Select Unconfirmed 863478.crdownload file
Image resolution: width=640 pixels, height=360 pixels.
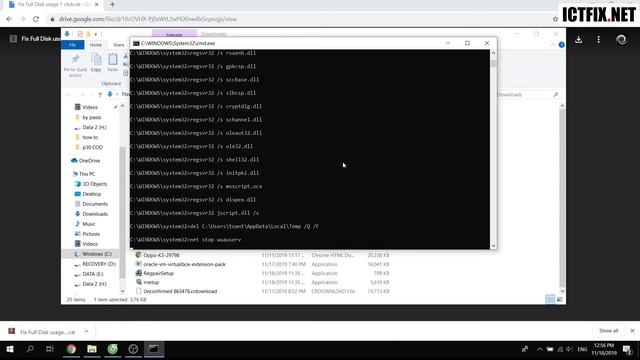(180, 291)
